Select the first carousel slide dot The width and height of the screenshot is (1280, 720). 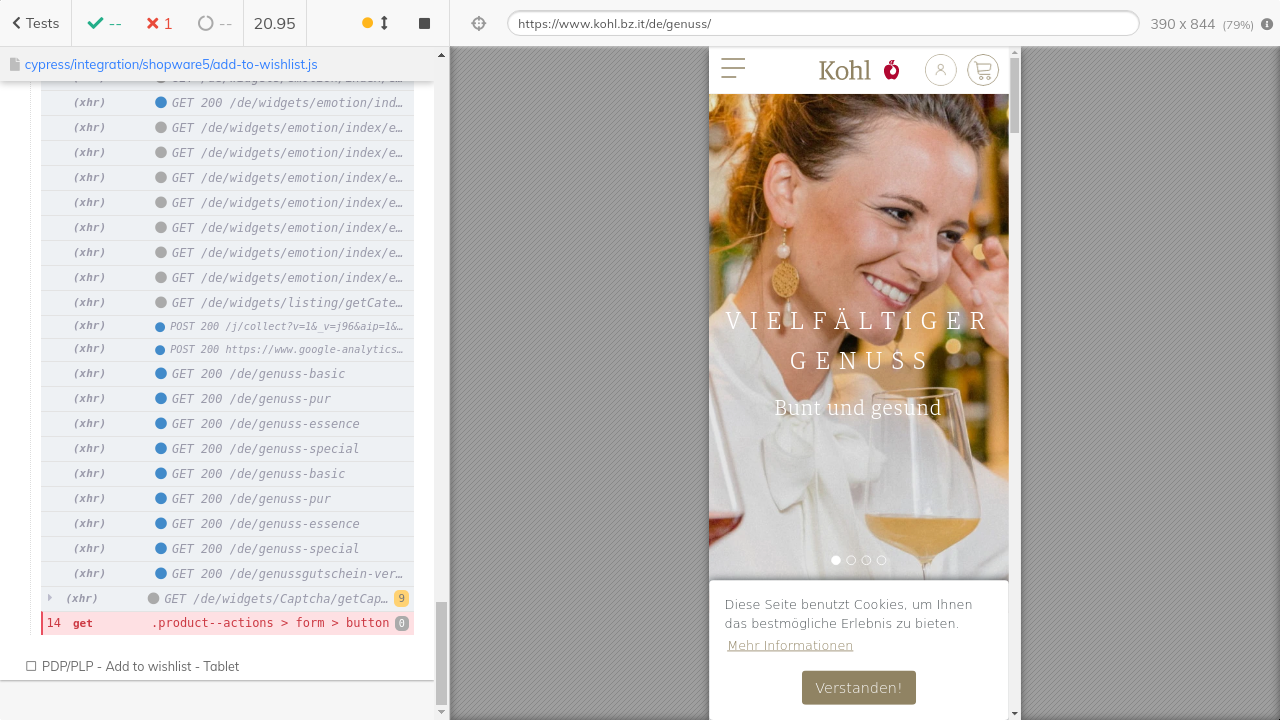pos(836,560)
